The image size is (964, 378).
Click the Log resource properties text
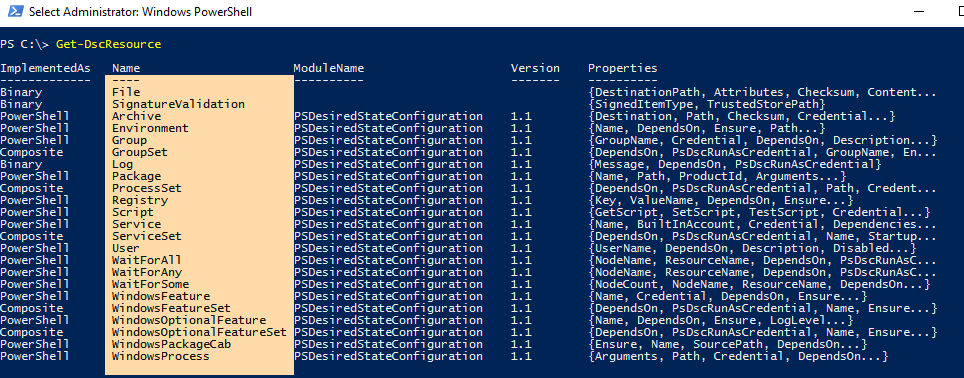click(735, 164)
